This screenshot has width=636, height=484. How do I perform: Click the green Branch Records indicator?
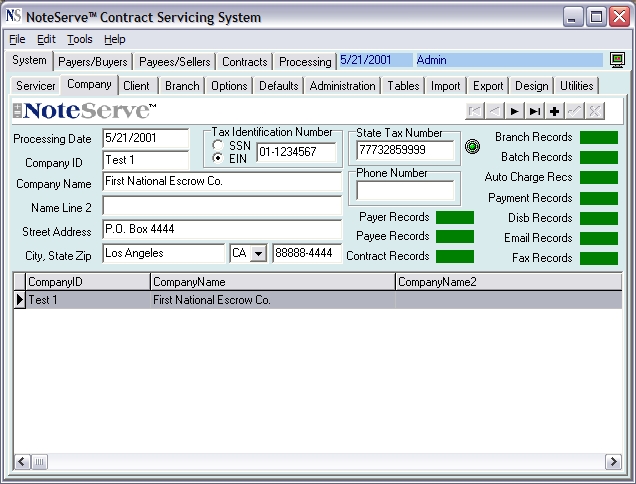tap(599, 138)
